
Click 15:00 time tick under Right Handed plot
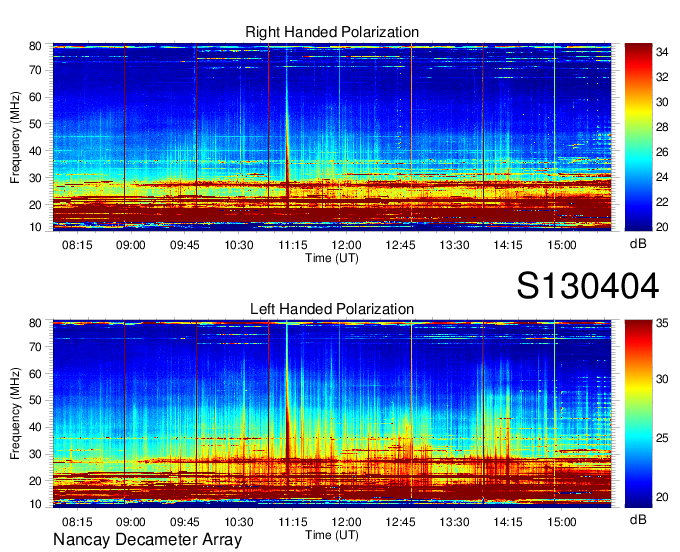click(562, 245)
